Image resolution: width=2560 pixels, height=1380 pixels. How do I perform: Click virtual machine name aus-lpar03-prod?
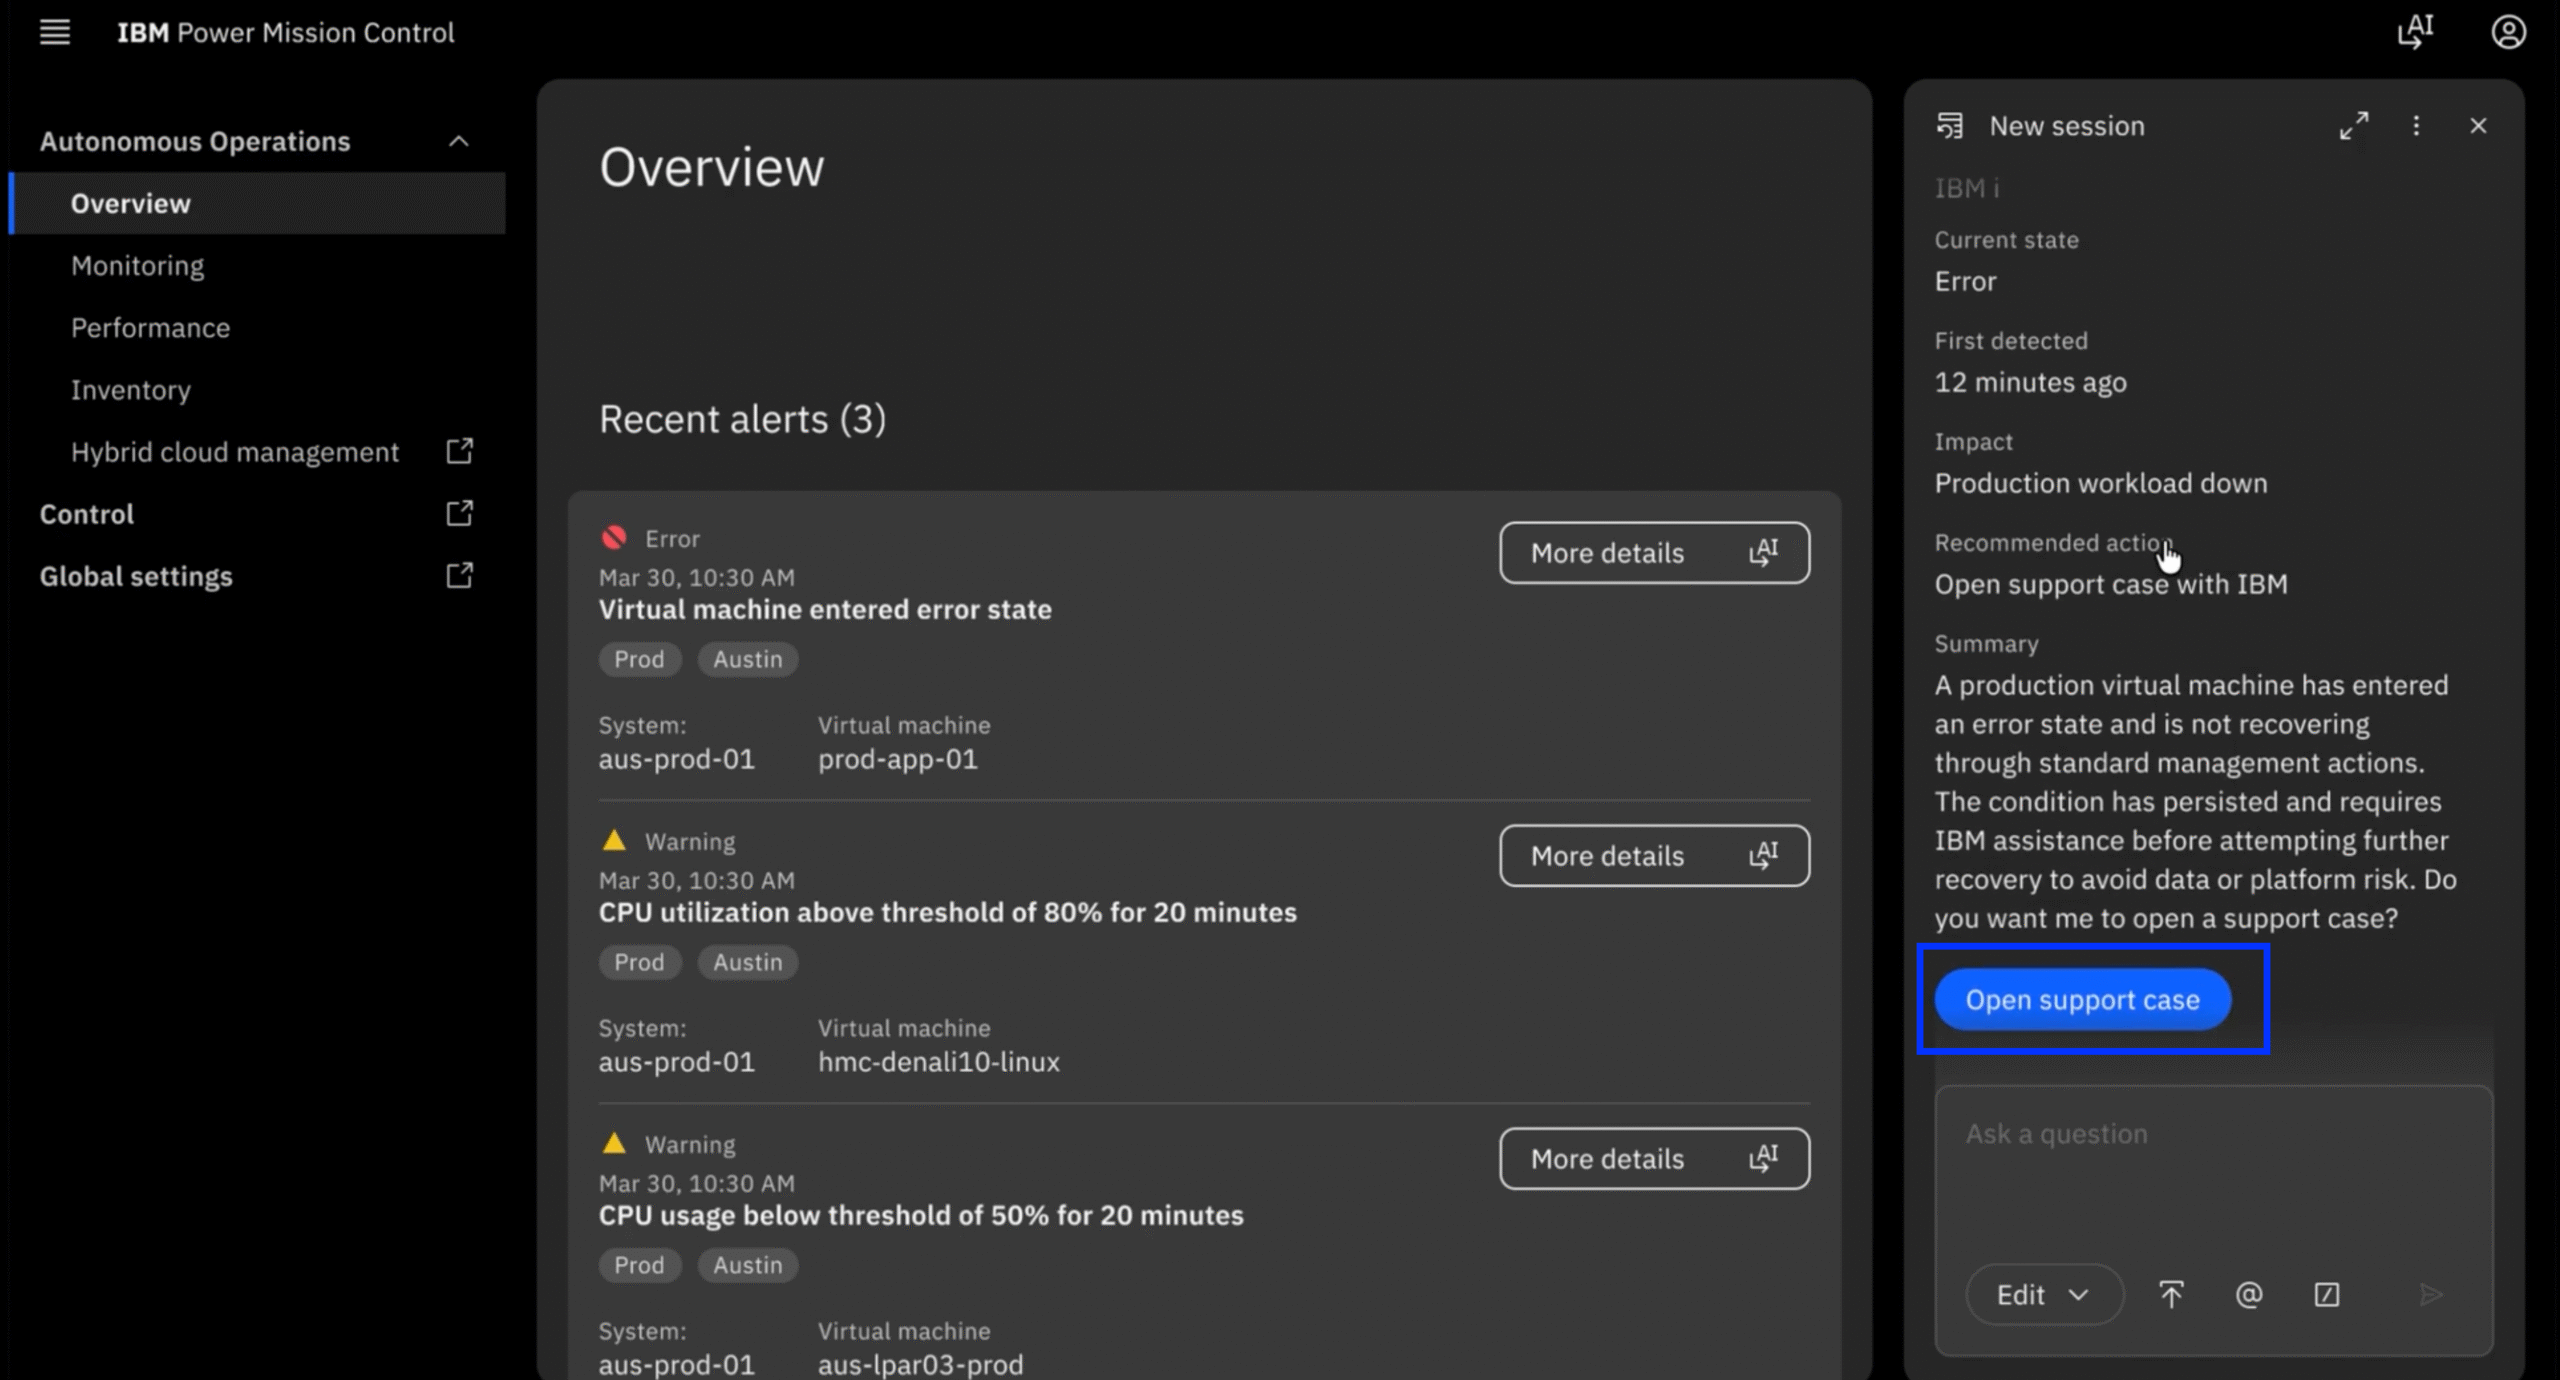[920, 1365]
